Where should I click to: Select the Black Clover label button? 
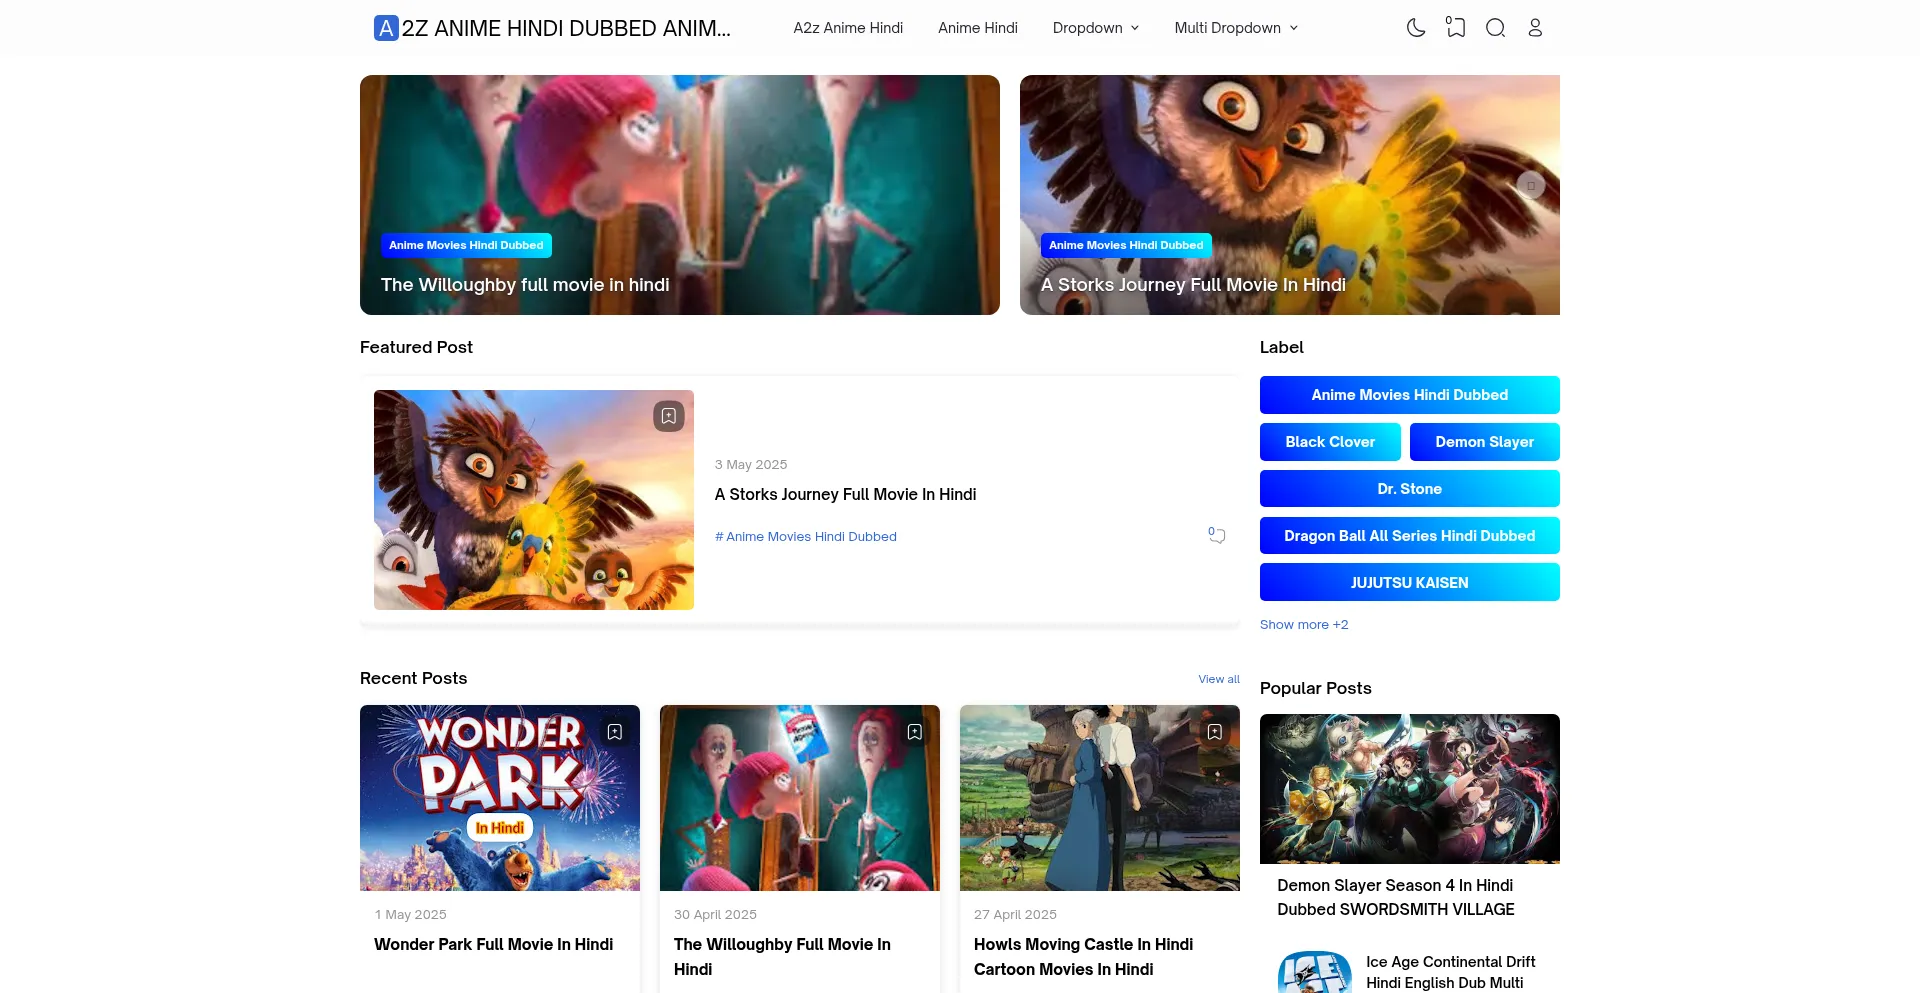click(1330, 442)
